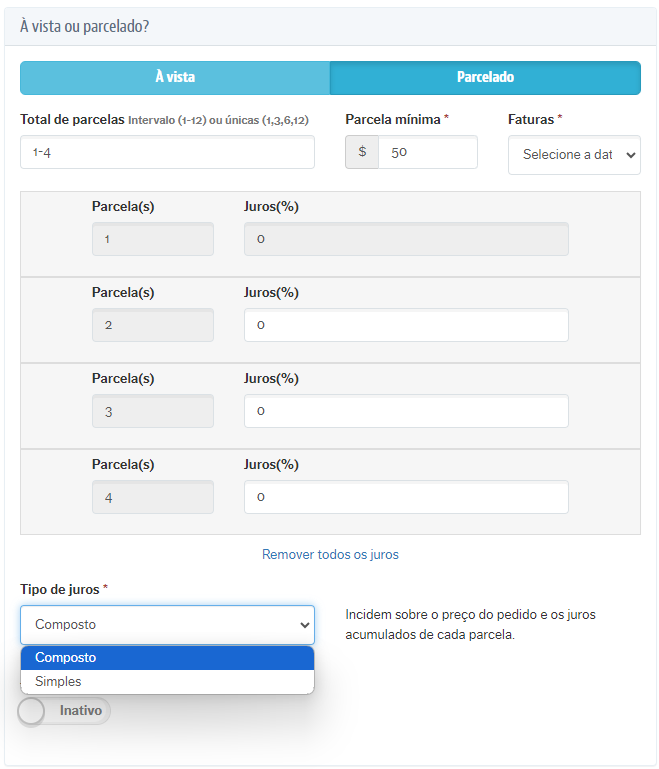Click the Total de parcelas input field
This screenshot has height=769, width=659.
[x=167, y=152]
